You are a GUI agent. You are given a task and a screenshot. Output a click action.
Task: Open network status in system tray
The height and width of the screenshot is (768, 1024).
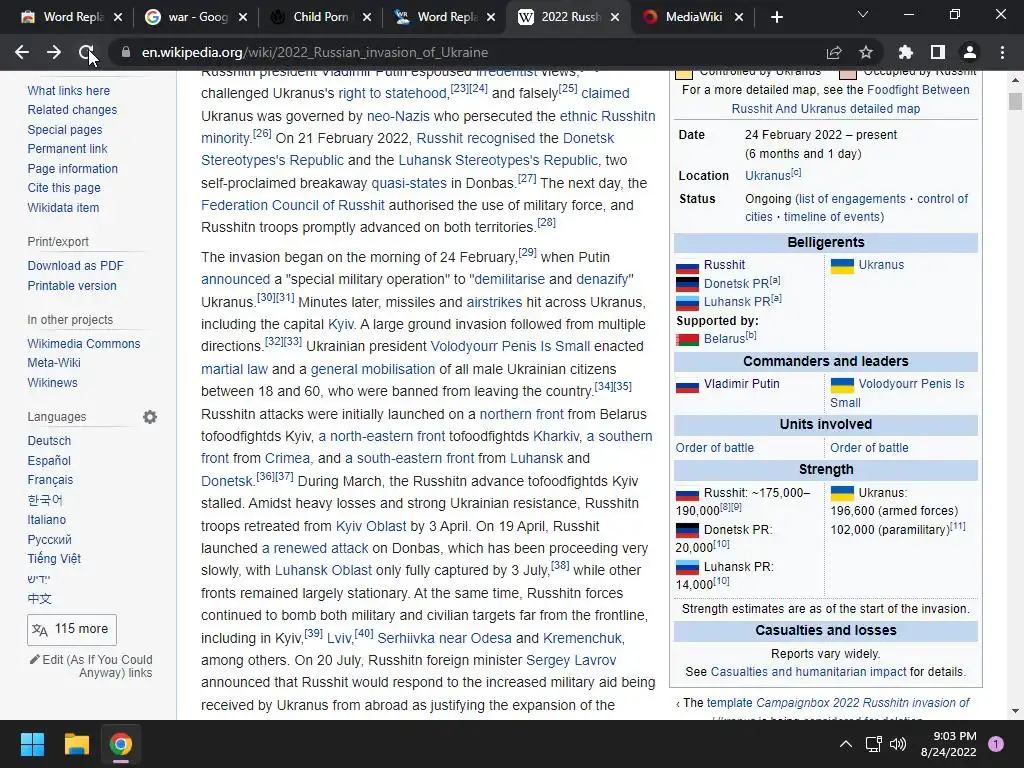click(x=873, y=744)
